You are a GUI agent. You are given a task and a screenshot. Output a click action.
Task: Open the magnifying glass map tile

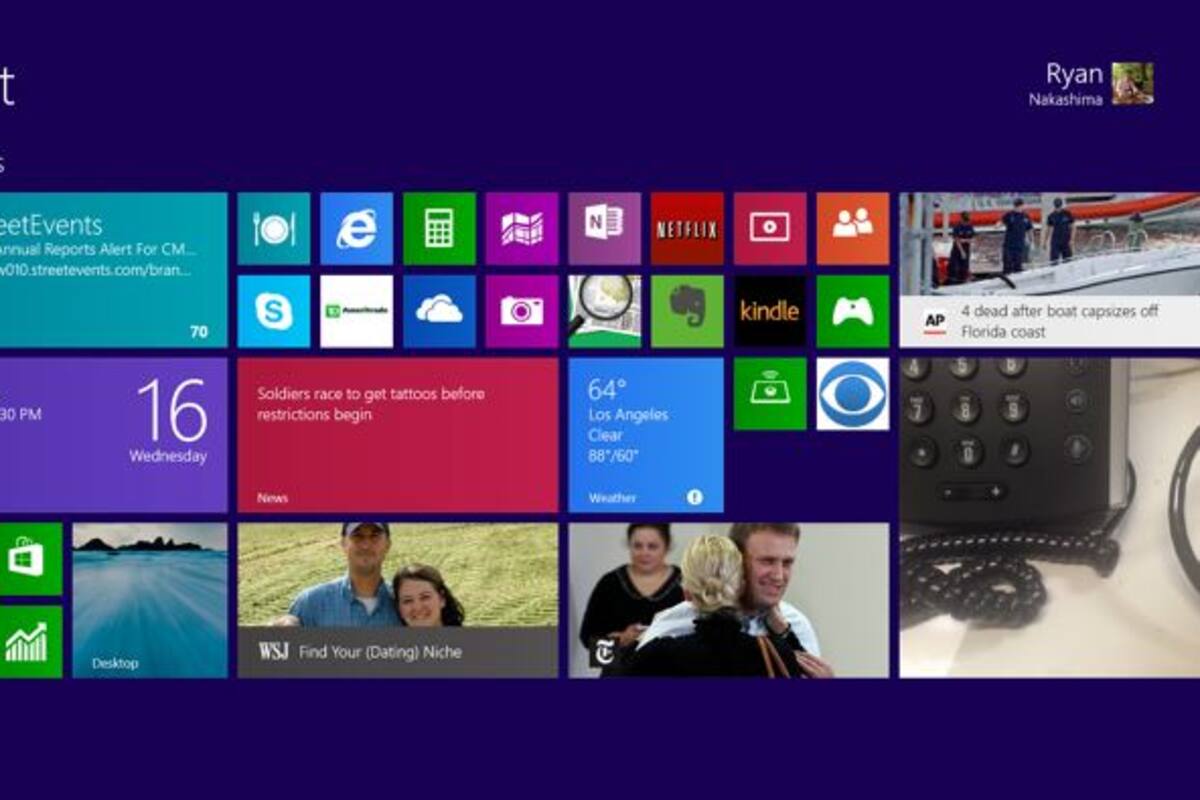[605, 311]
